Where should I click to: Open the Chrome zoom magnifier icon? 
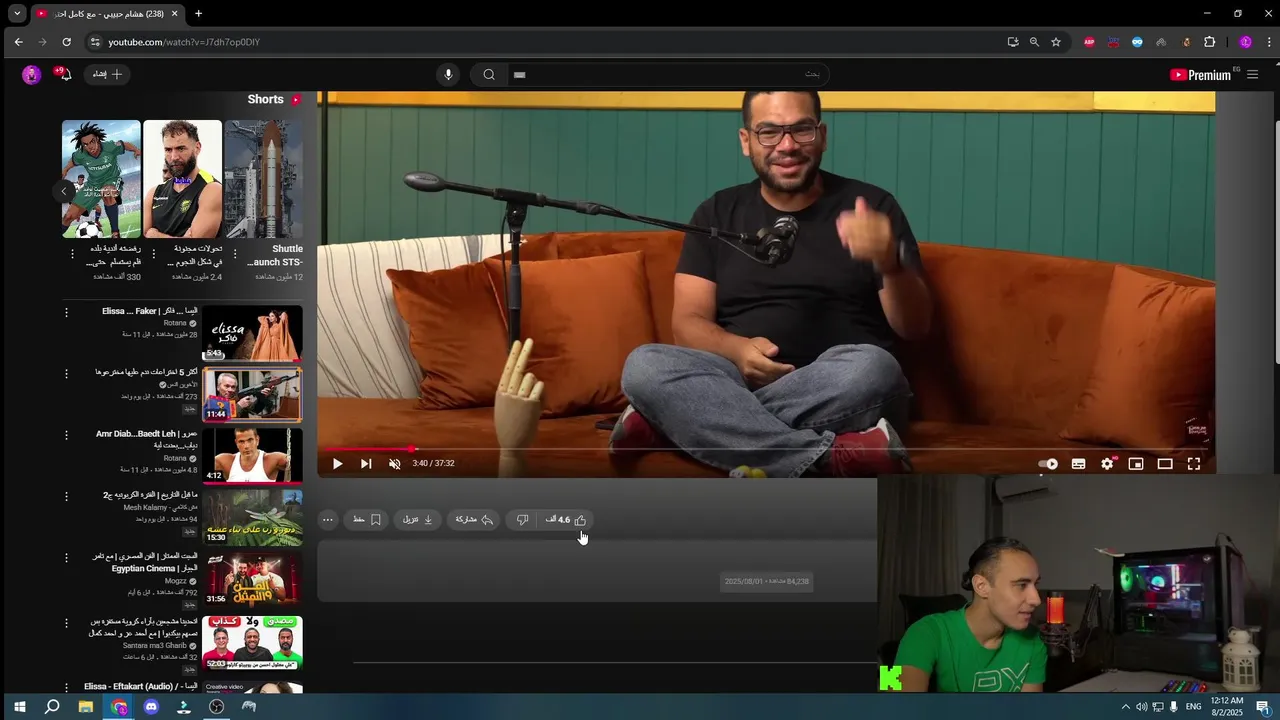tap(1034, 42)
